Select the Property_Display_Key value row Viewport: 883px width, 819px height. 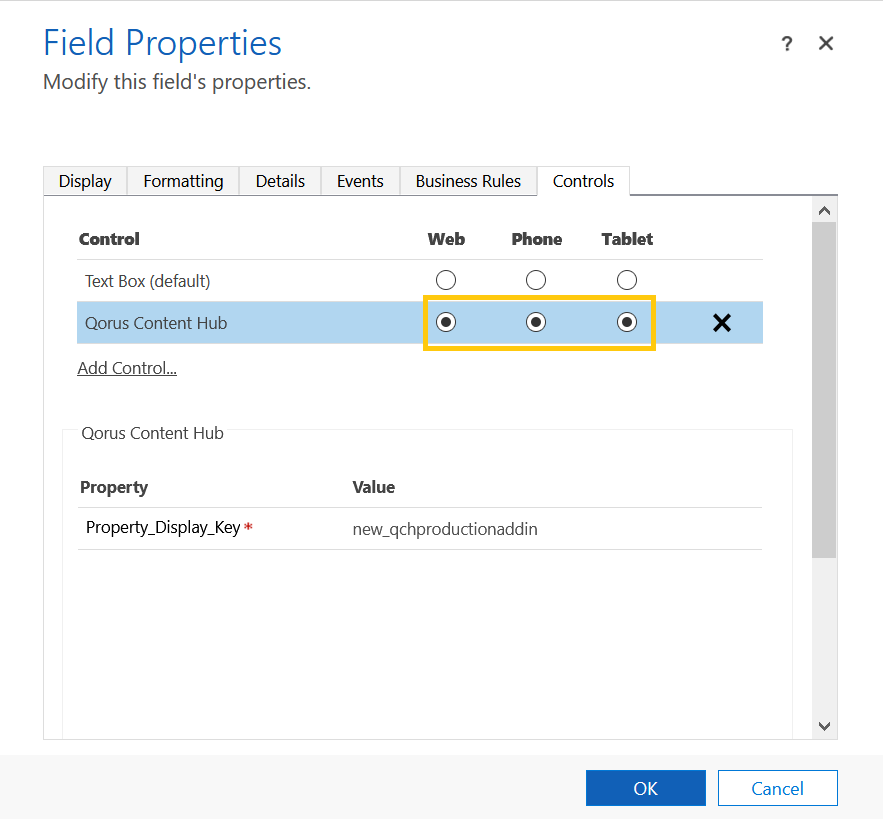tap(445, 529)
